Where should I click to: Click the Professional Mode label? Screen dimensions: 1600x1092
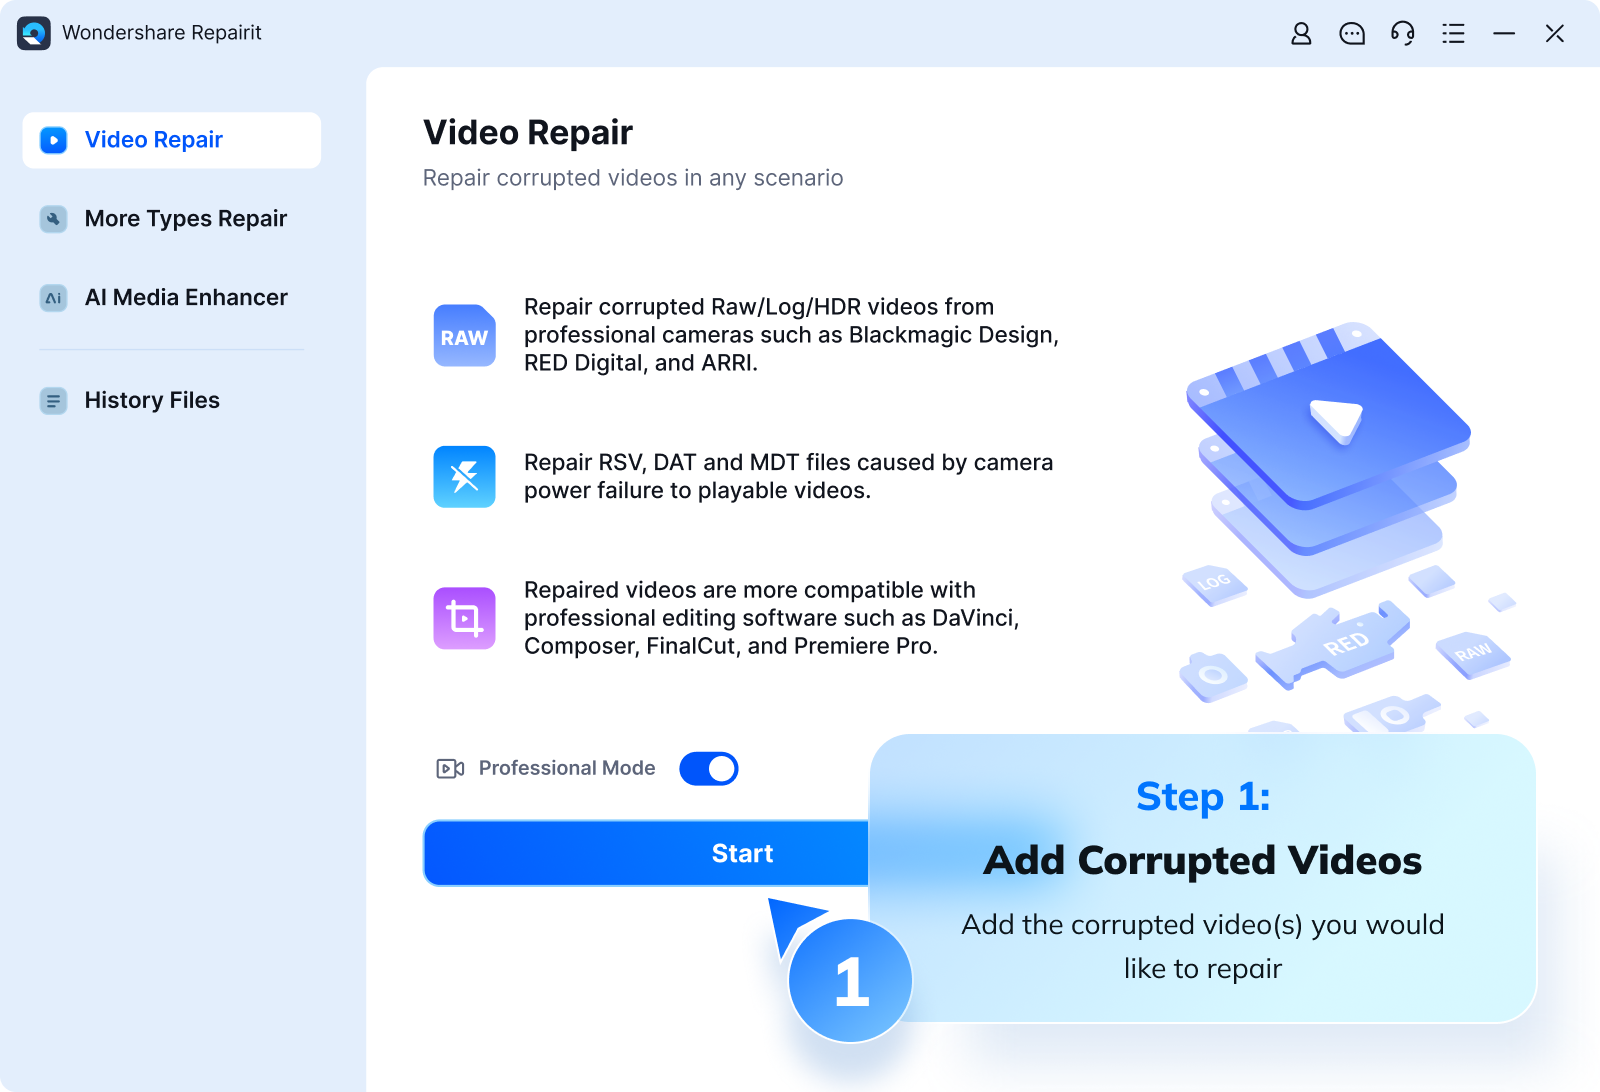click(567, 768)
